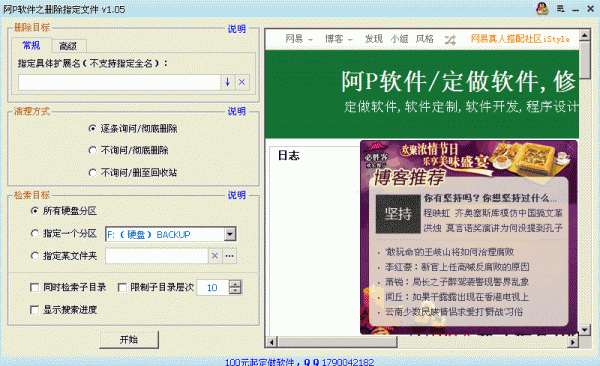Click horizontal scrollbar left arrow
The width and height of the screenshot is (600, 366).
pos(271,342)
